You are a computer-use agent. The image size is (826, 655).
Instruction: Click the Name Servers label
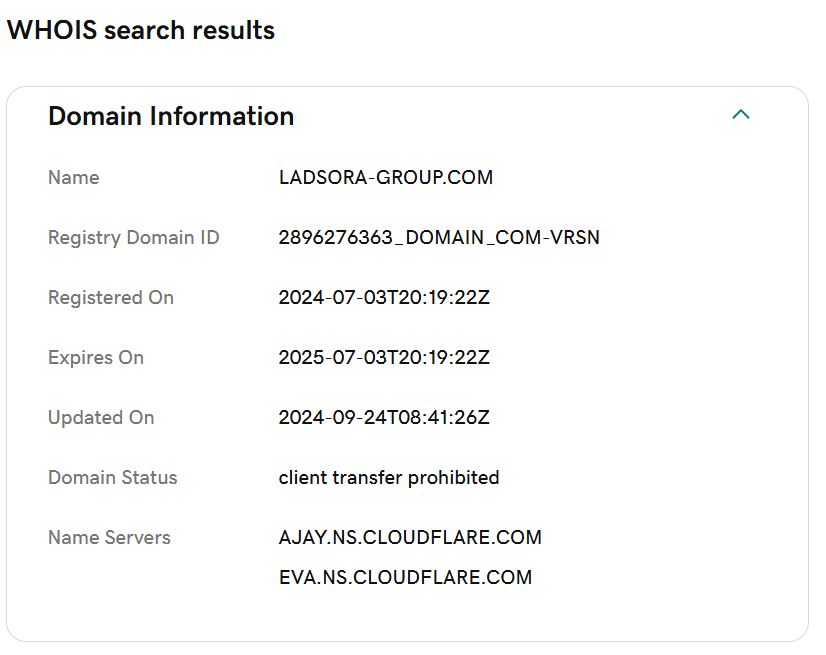pyautogui.click(x=109, y=537)
